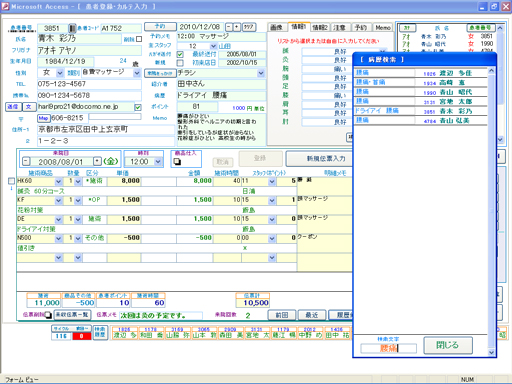Viewport: 512px width, 384px height.
Task: Click the minus button beside 2010/12/08 date
Action: coord(229,27)
